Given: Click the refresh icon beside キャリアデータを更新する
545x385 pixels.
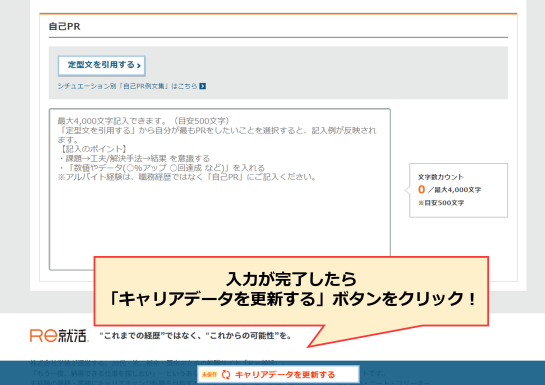Looking at the screenshot, I should (x=226, y=375).
